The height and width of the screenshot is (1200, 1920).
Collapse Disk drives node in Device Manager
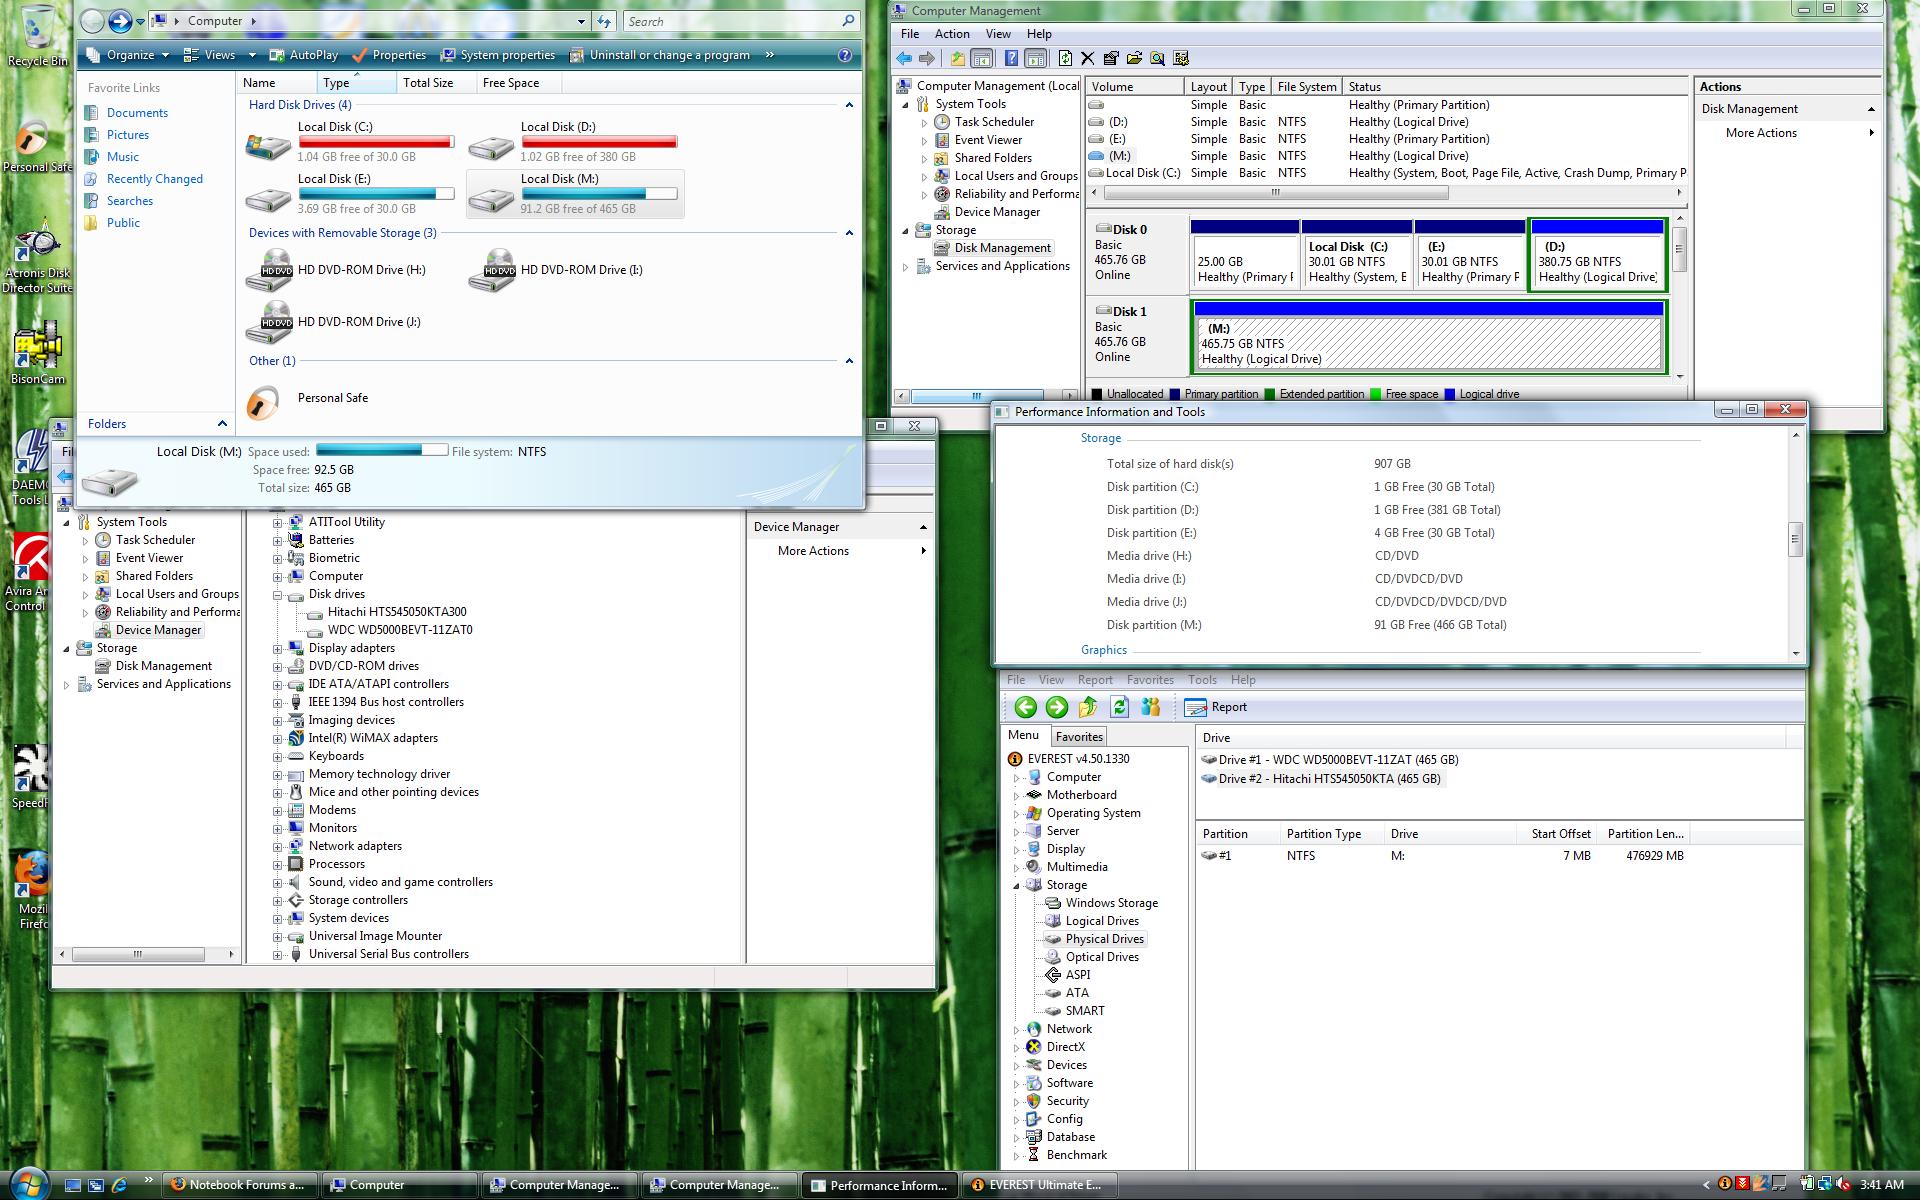click(x=277, y=595)
